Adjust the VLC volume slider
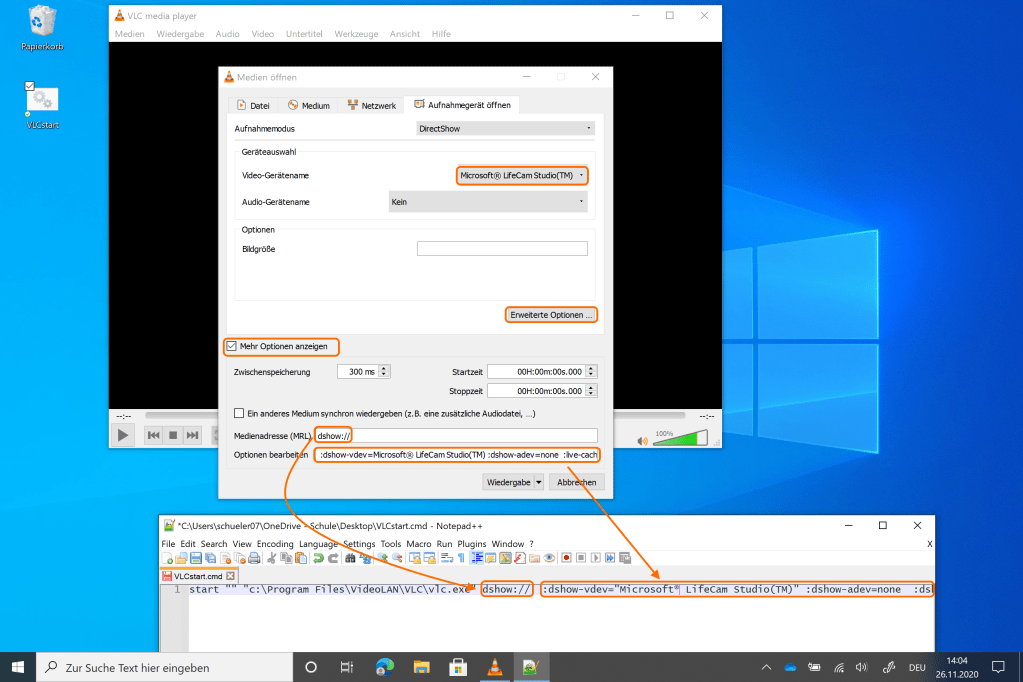 680,438
